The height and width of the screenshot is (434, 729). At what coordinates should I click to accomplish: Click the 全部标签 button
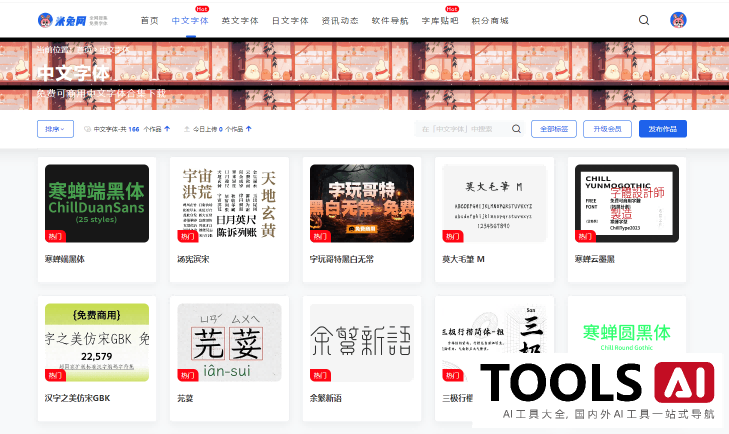(554, 129)
